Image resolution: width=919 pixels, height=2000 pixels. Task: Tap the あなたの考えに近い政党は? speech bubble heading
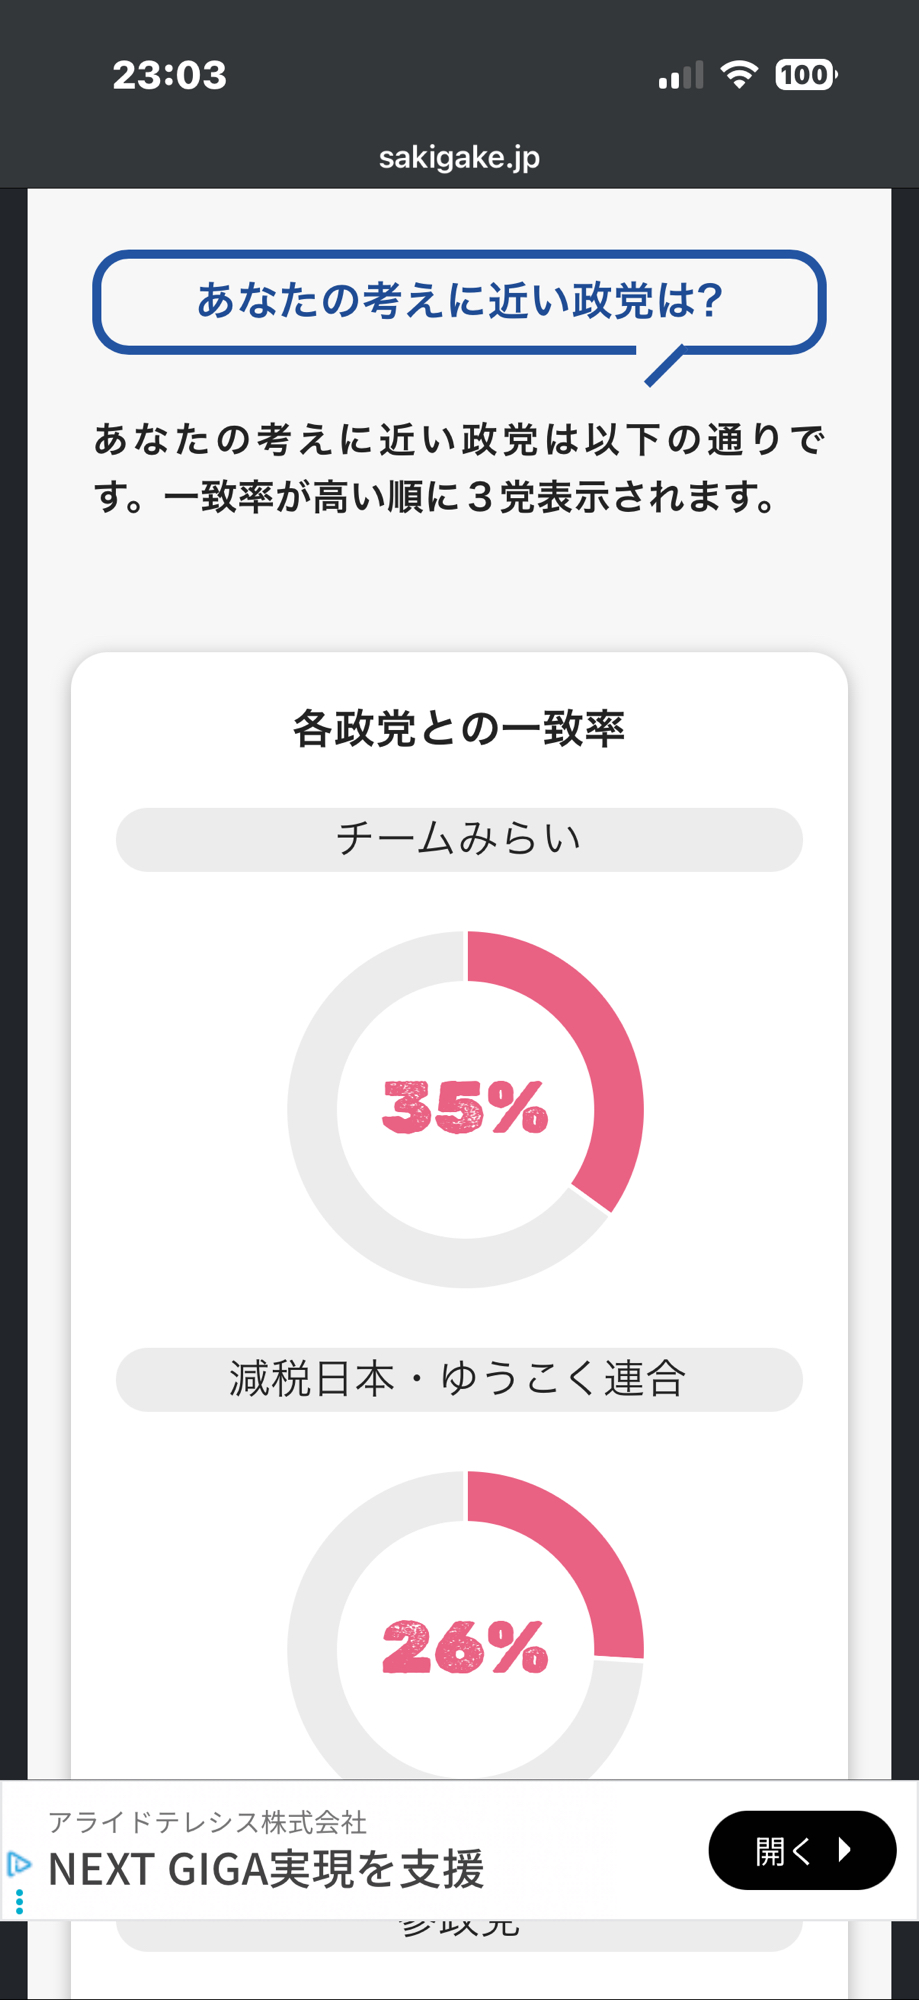coord(459,301)
